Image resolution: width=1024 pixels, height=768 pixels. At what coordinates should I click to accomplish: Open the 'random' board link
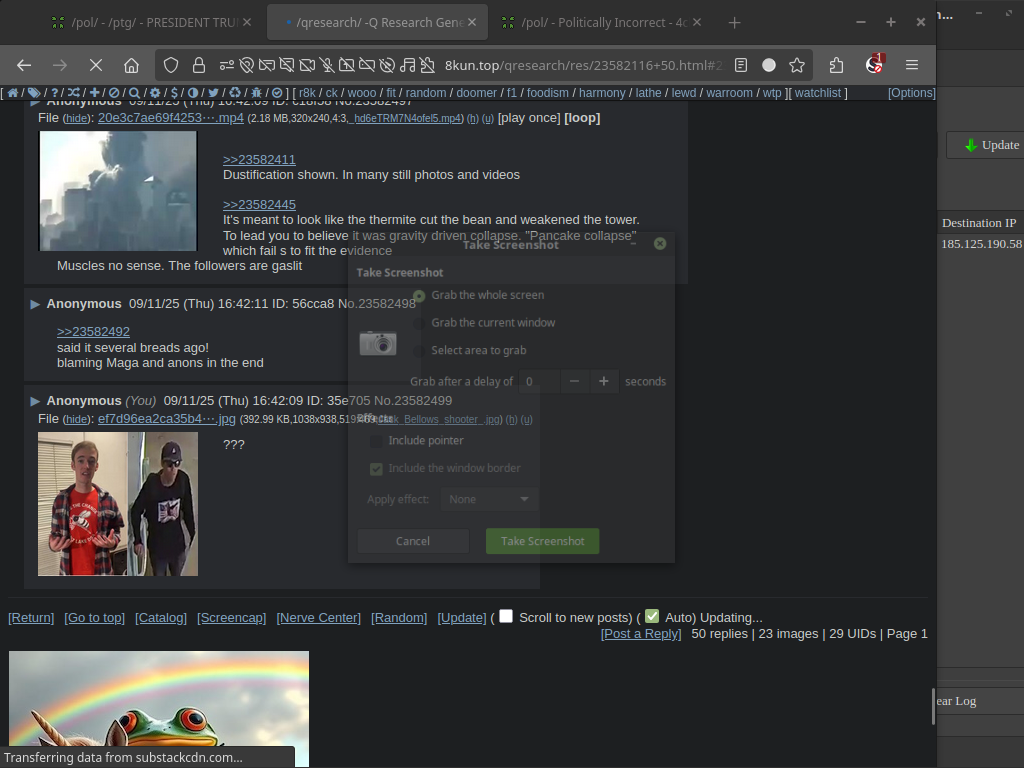tap(426, 93)
